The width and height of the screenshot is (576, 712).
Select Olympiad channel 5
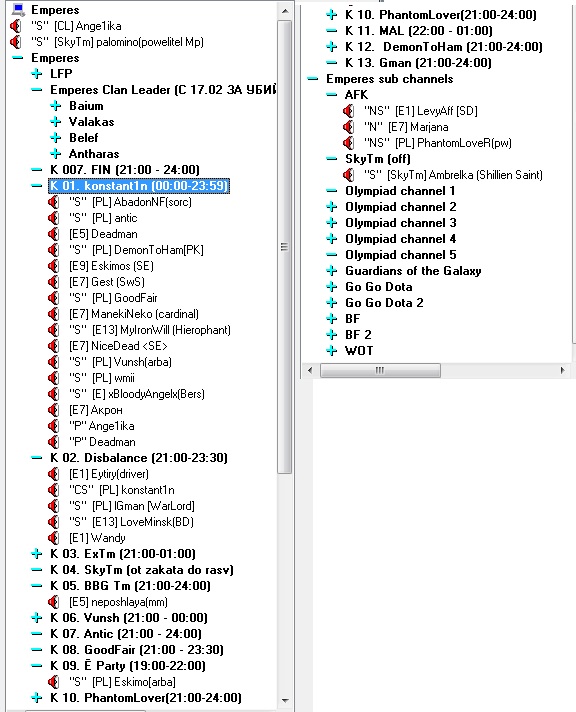[x=401, y=255]
